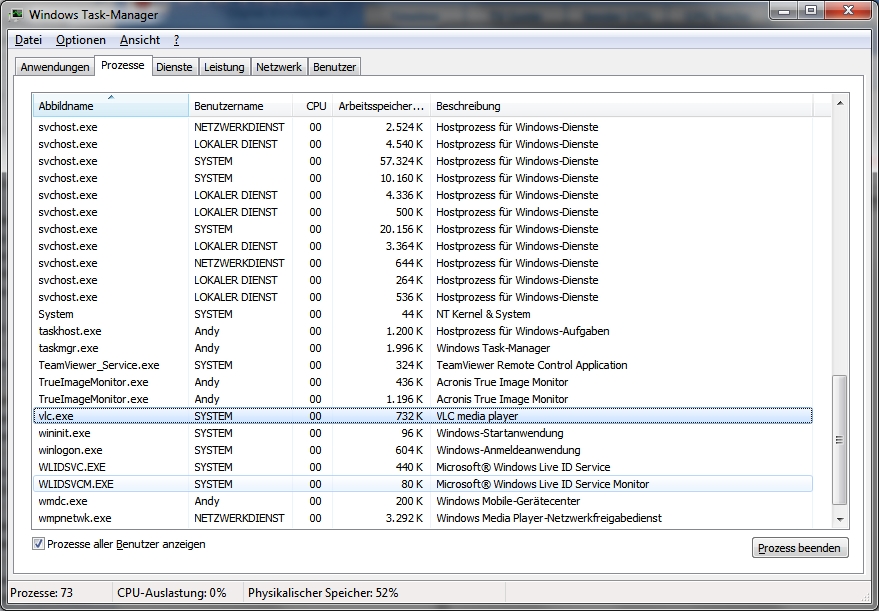Expand the Ansicht menu

140,40
